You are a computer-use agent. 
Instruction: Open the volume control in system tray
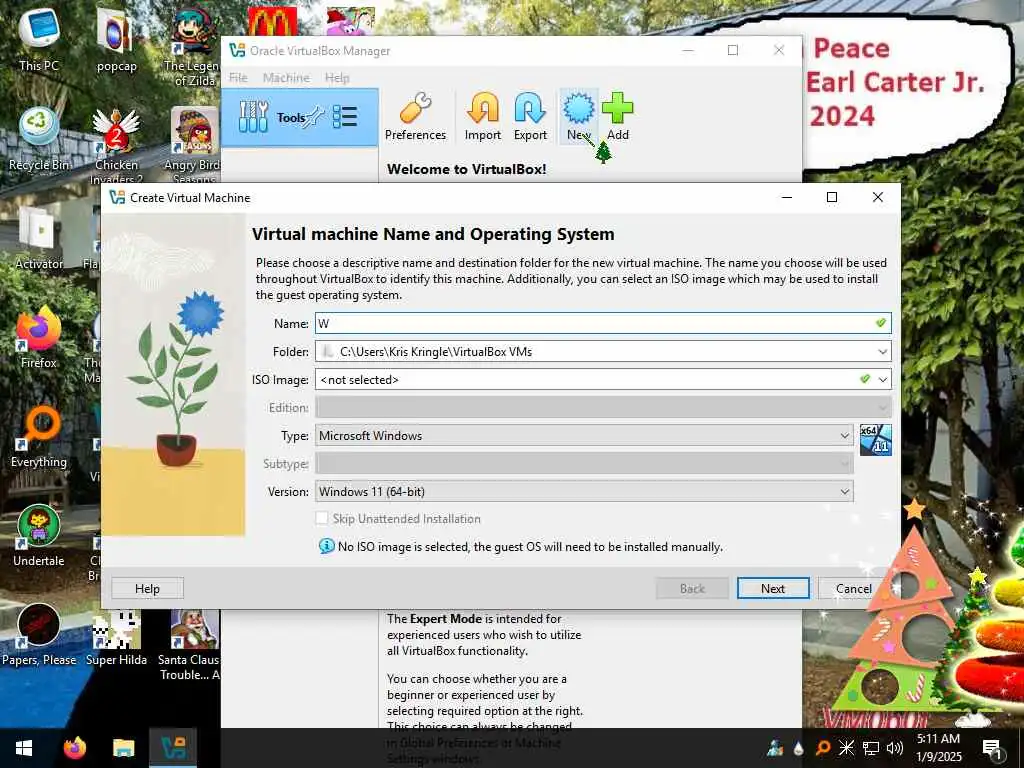(895, 748)
